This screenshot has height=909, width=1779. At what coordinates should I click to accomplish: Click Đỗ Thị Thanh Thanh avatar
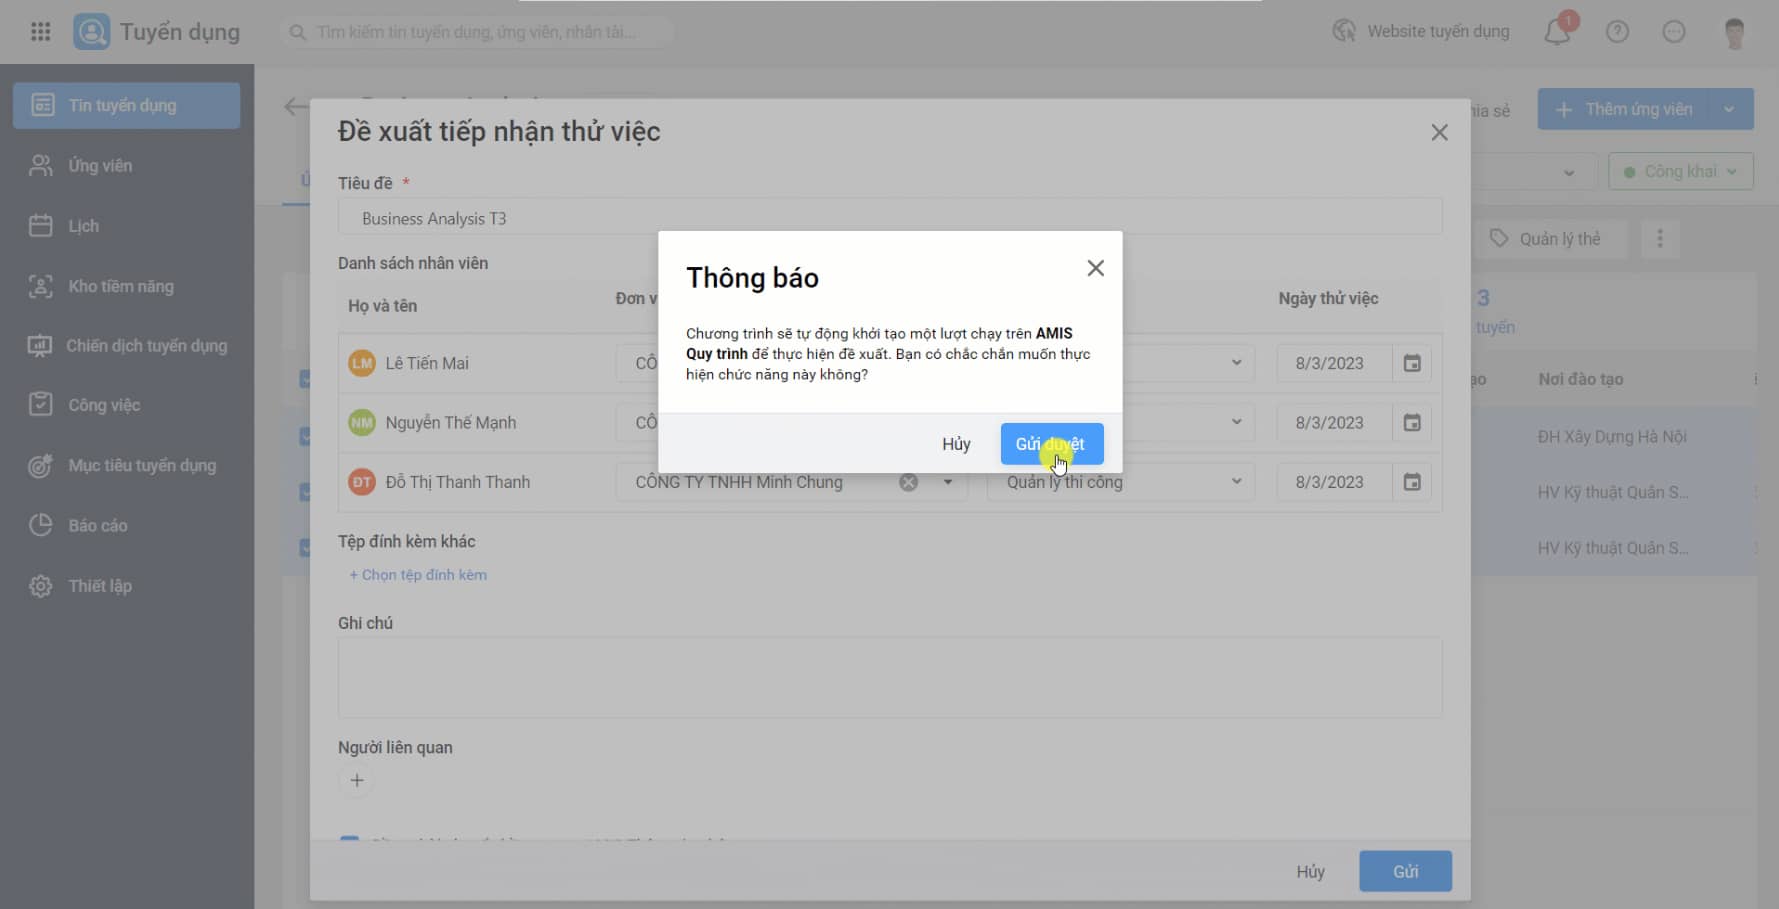pos(361,482)
